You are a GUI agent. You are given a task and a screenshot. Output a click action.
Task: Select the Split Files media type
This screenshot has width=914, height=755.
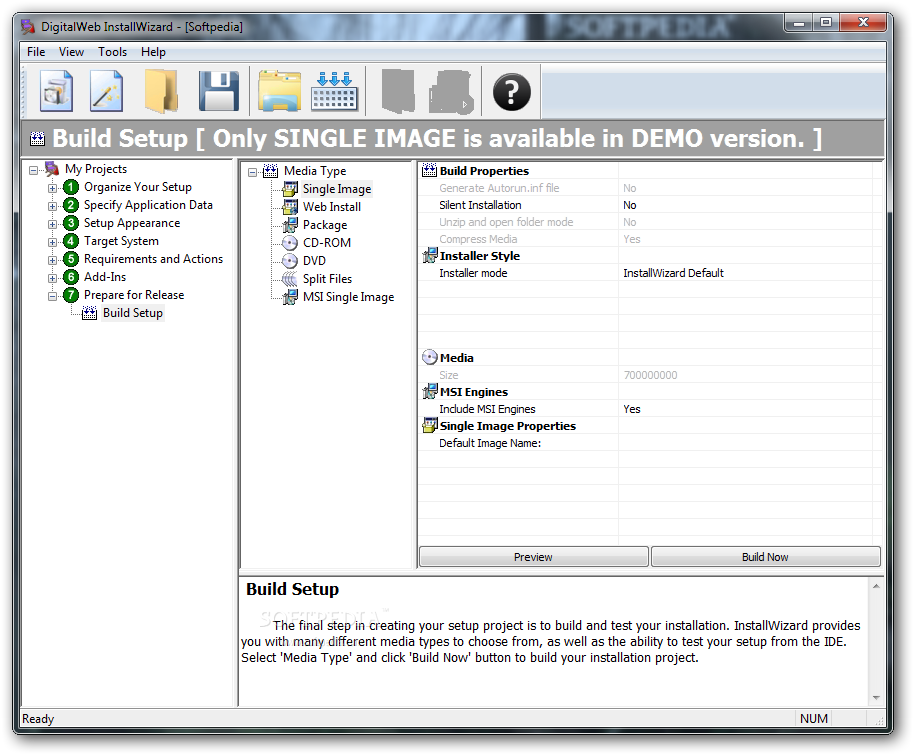(x=327, y=279)
